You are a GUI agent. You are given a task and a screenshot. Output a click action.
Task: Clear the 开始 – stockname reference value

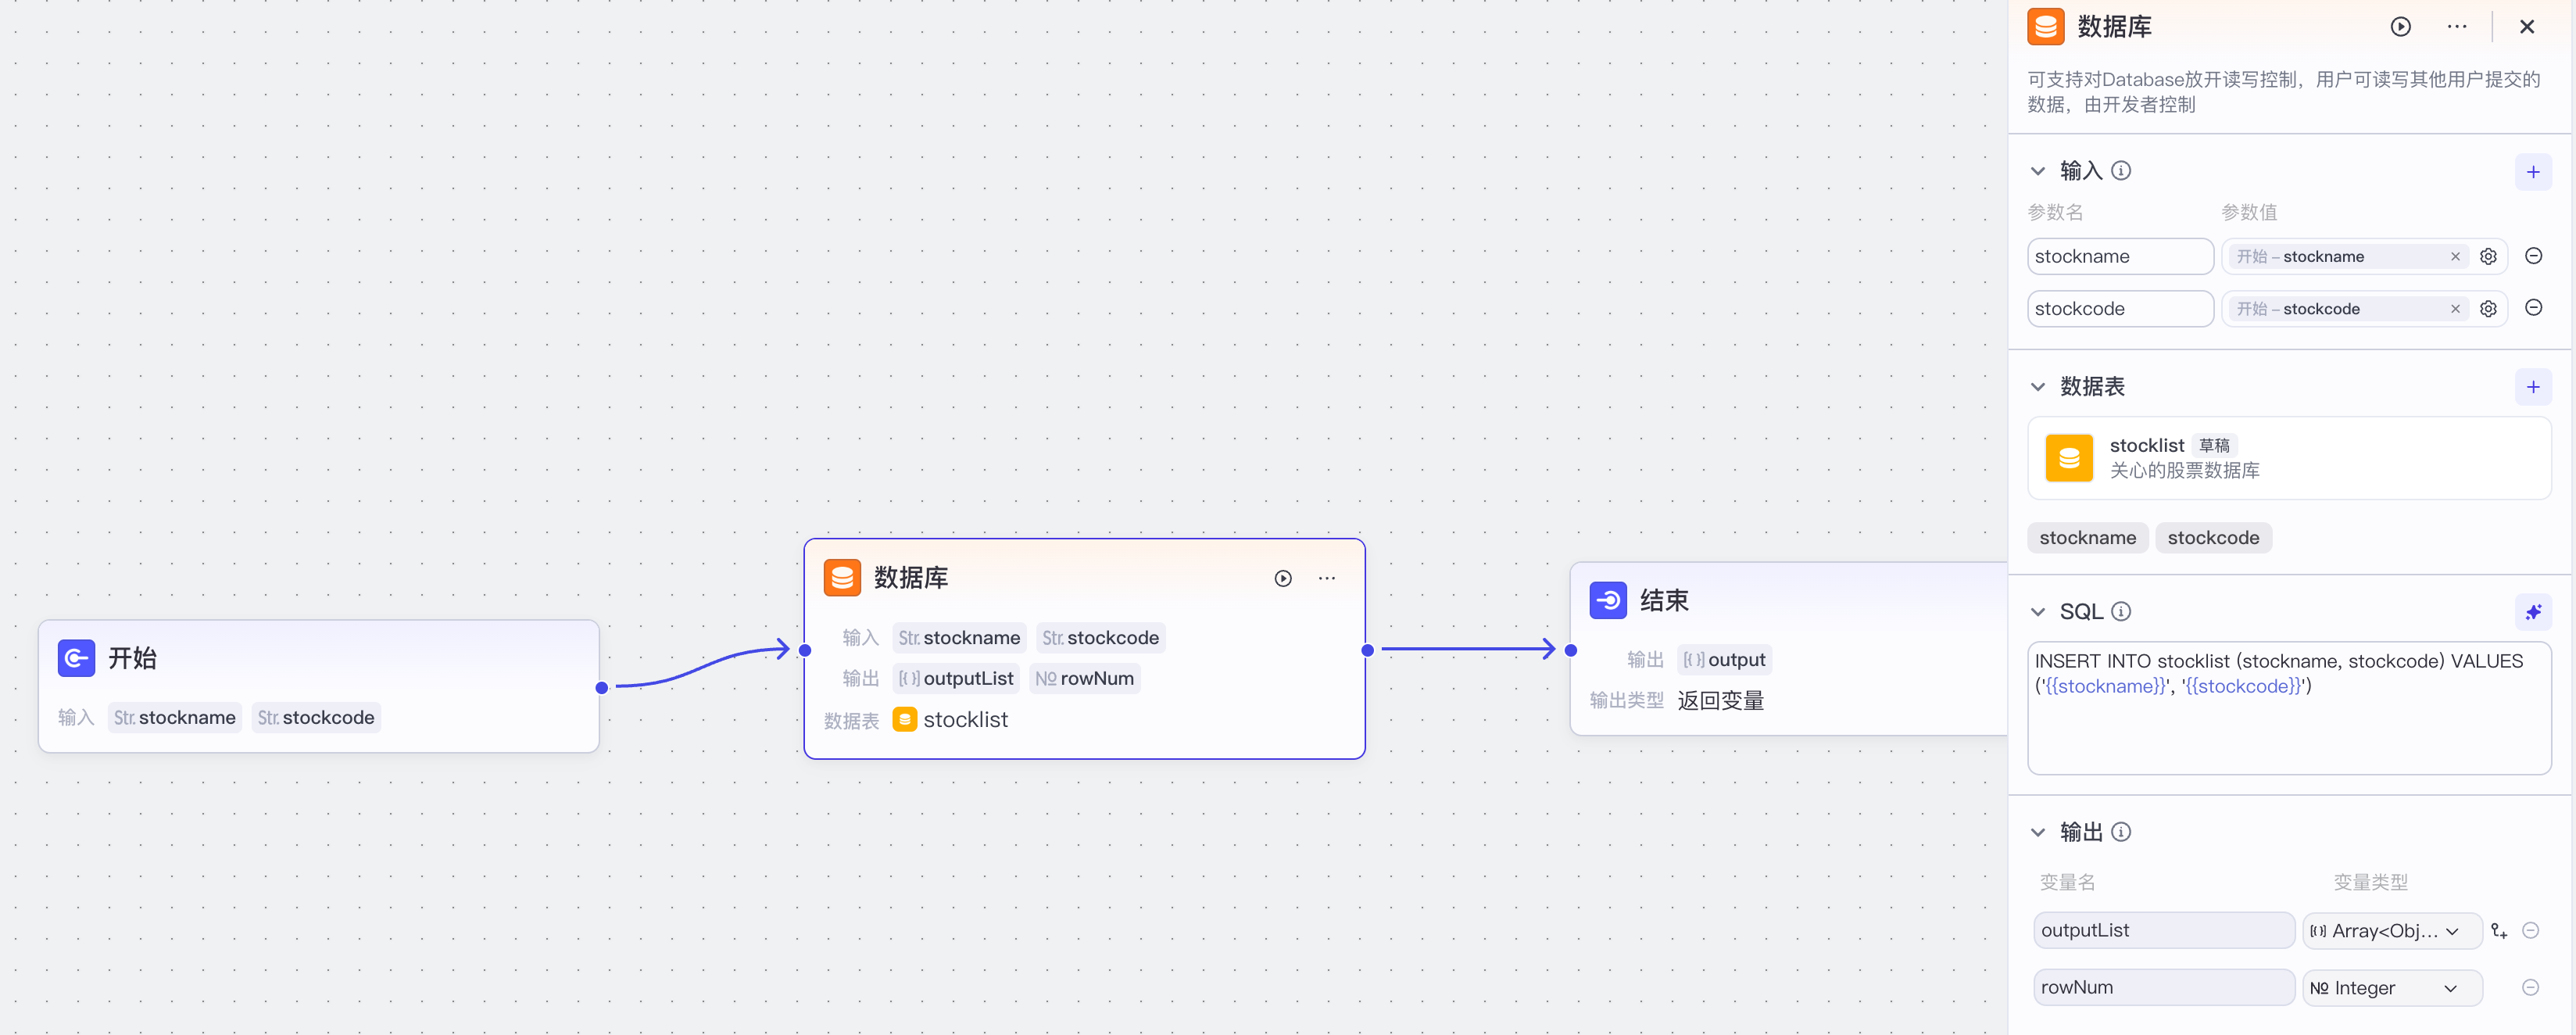click(x=2454, y=257)
